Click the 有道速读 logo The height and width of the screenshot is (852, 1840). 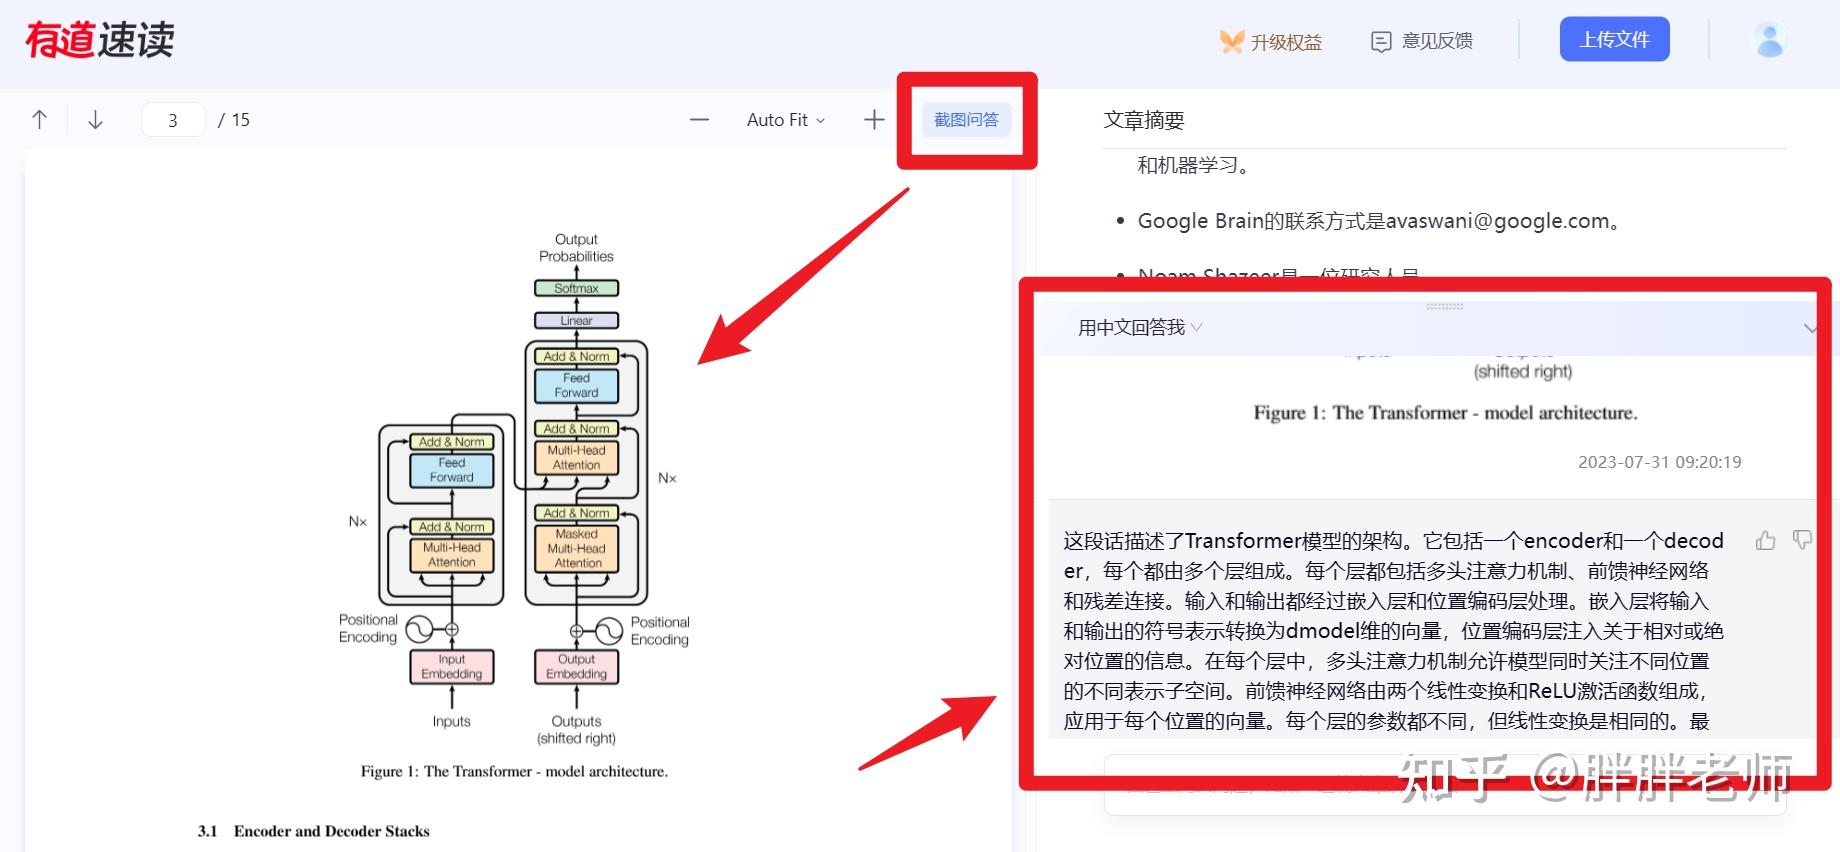coord(99,40)
